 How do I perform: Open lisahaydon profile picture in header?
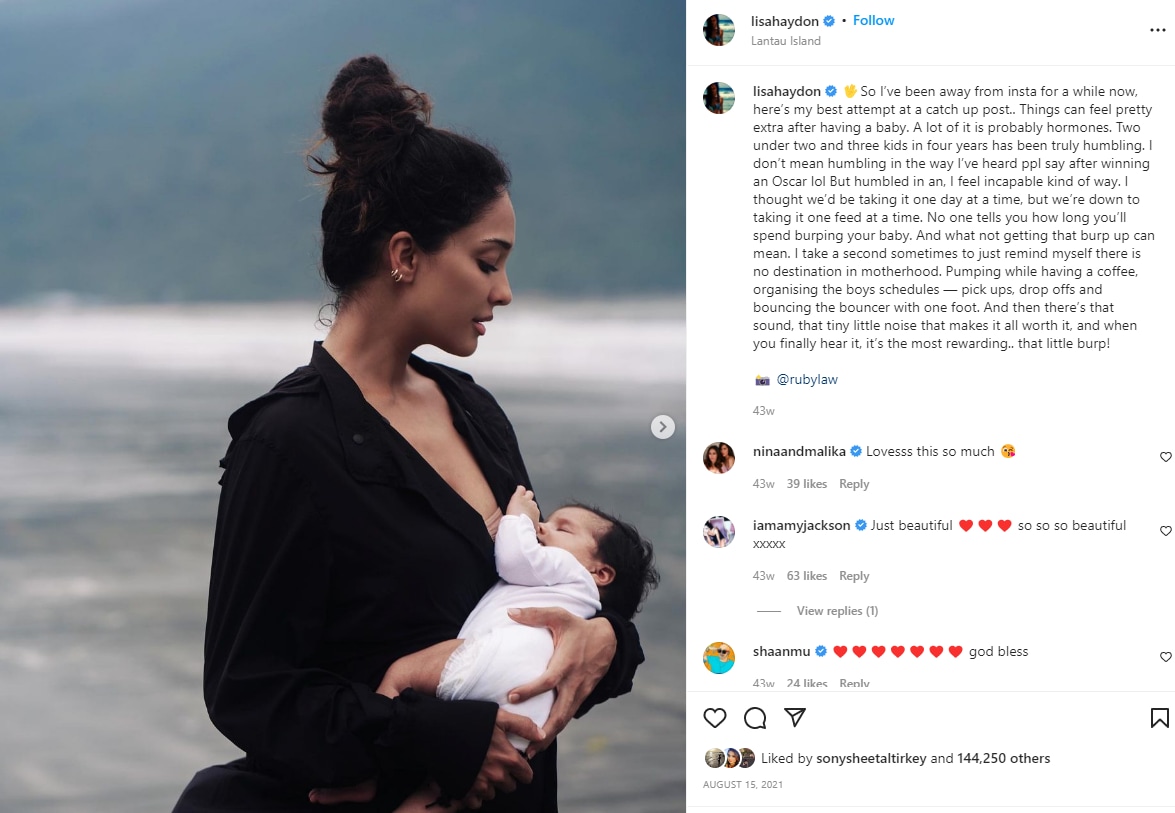[x=719, y=30]
